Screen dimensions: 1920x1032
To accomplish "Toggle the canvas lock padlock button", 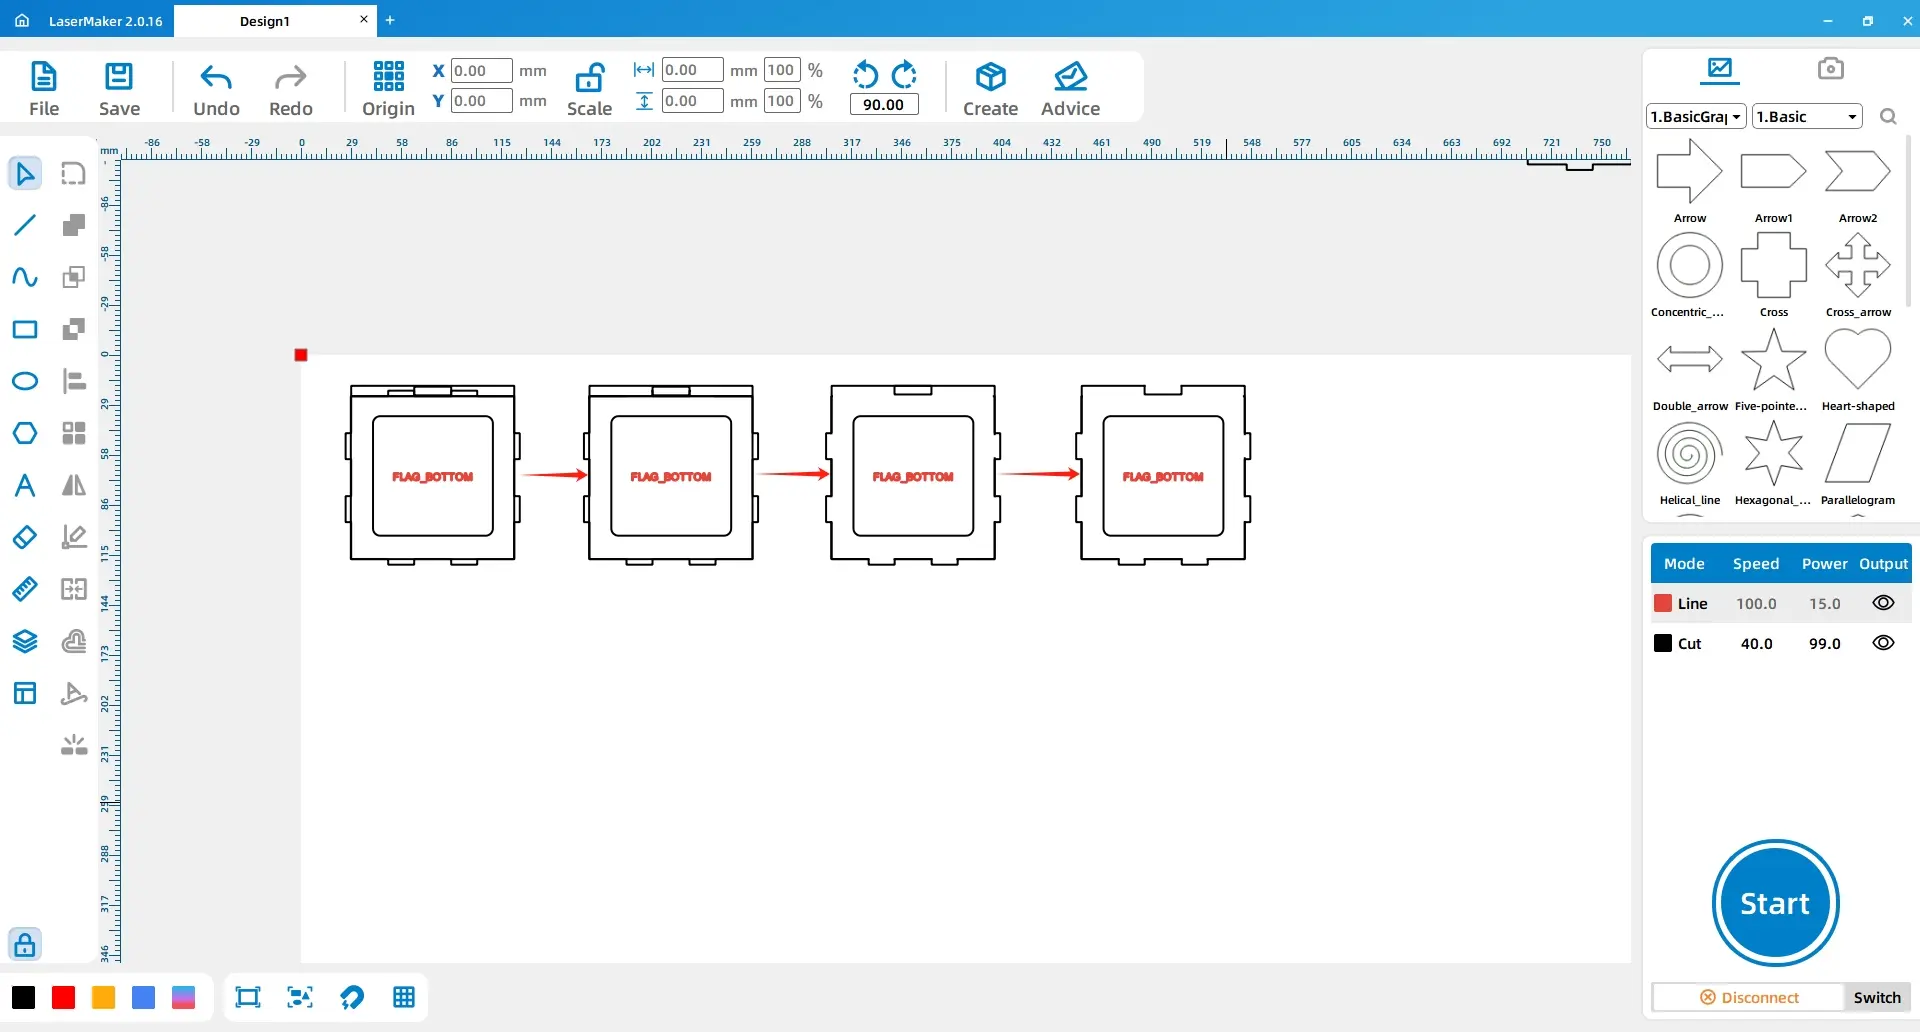I will [x=25, y=944].
